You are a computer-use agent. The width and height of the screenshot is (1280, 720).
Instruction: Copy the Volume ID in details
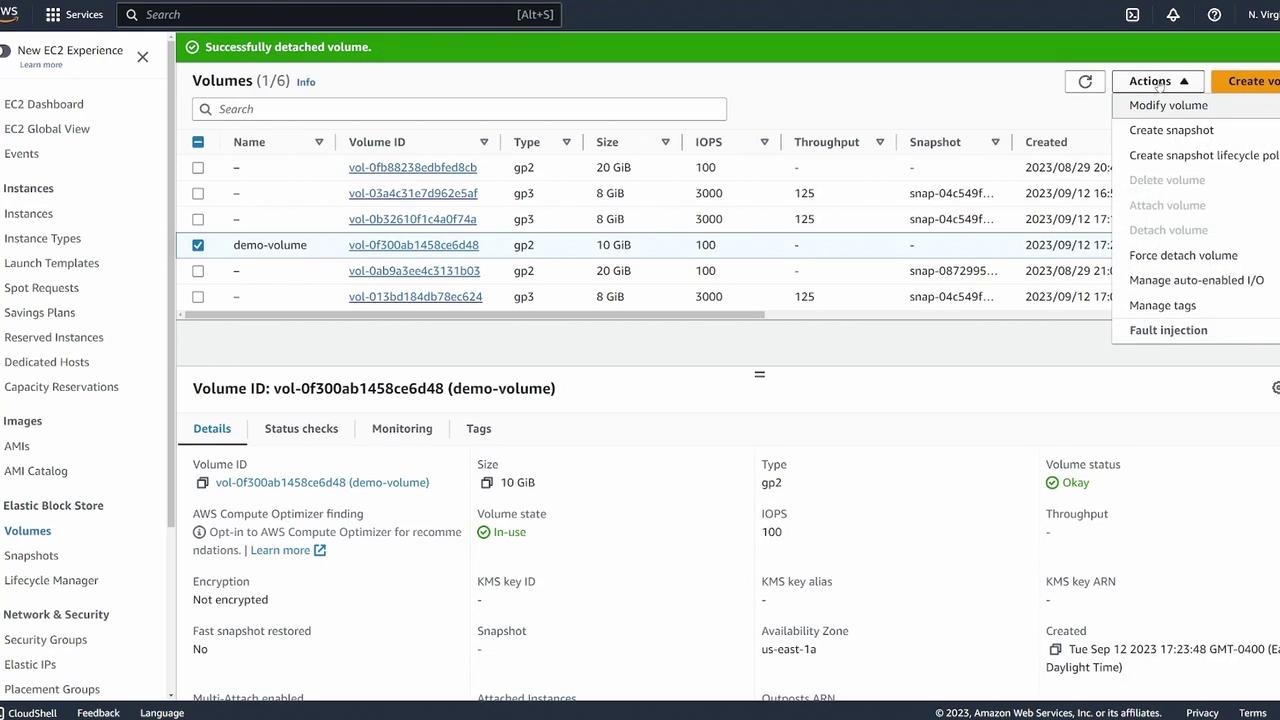(x=202, y=483)
